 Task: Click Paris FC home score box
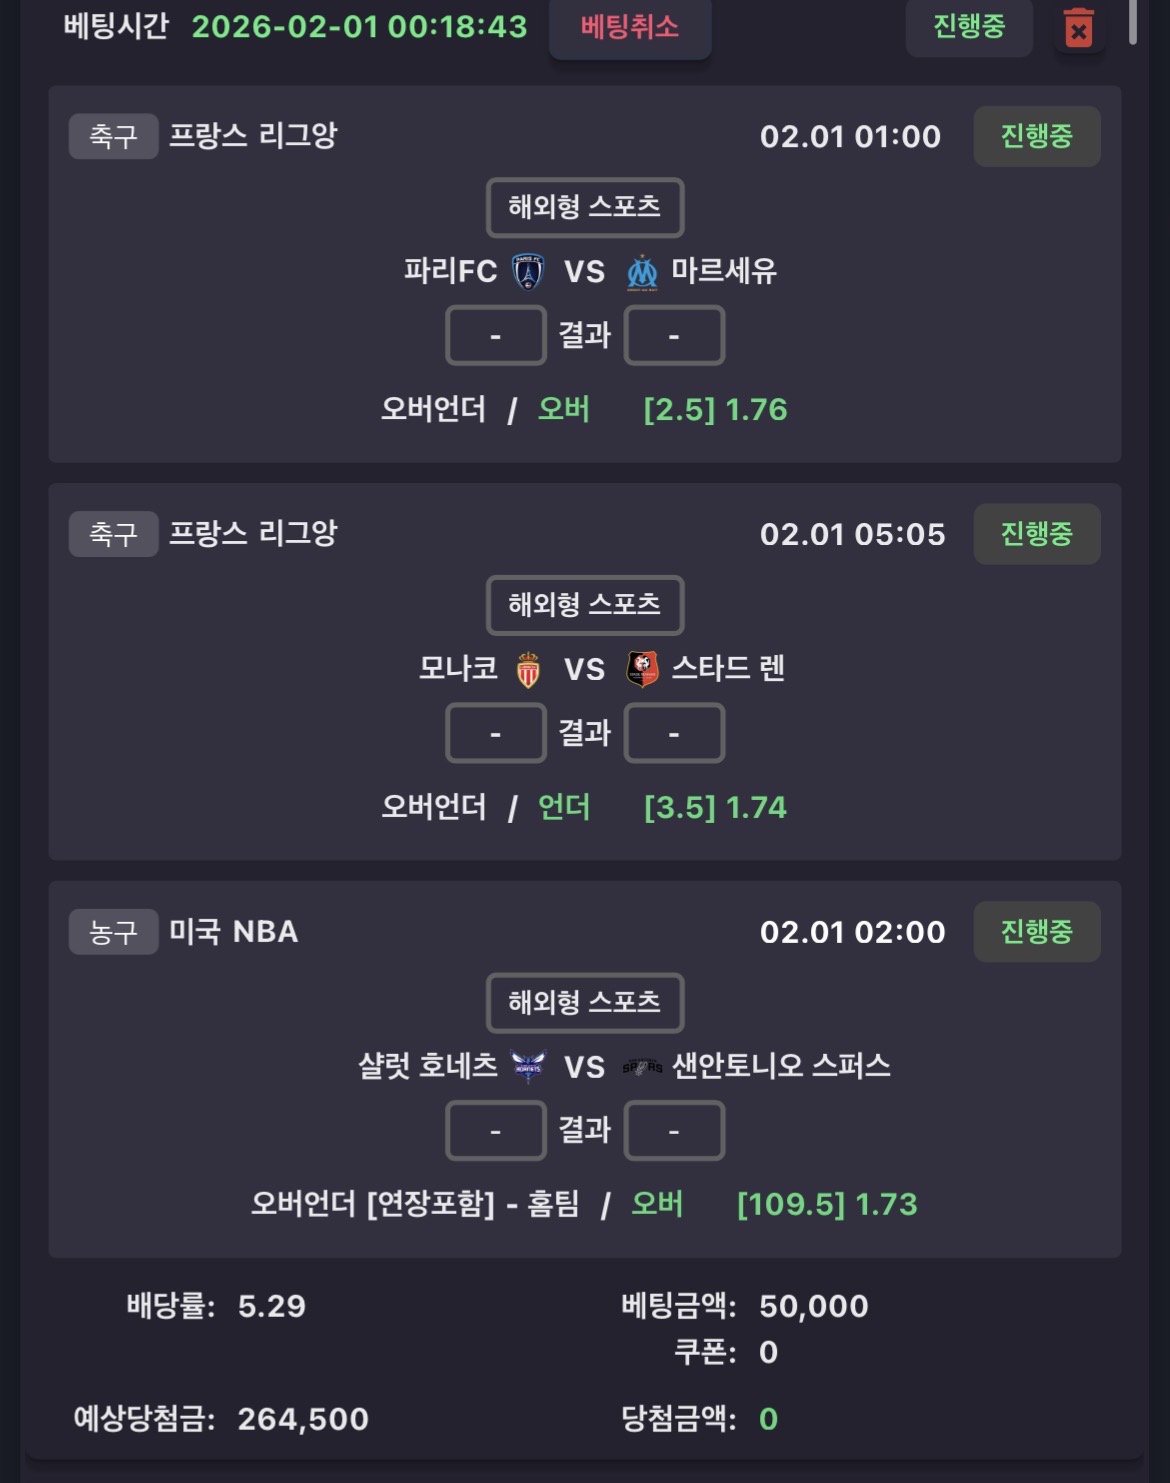tap(495, 335)
